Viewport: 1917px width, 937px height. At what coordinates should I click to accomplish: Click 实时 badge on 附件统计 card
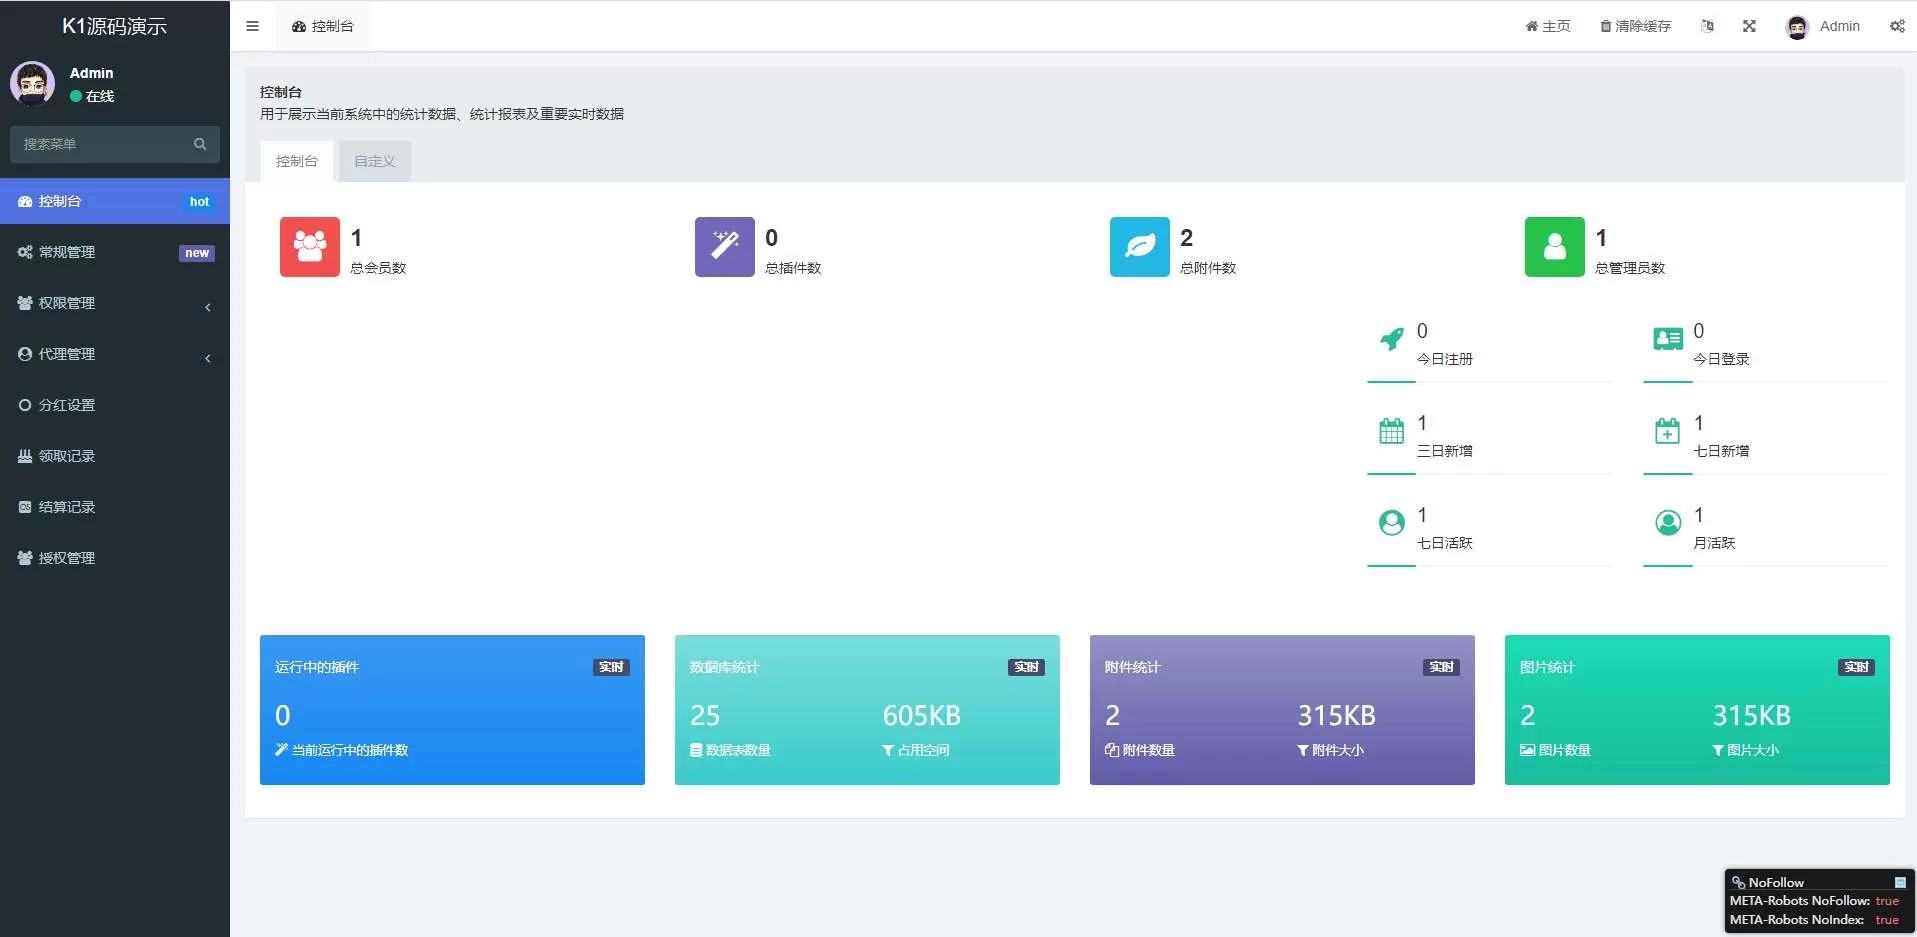coord(1441,667)
